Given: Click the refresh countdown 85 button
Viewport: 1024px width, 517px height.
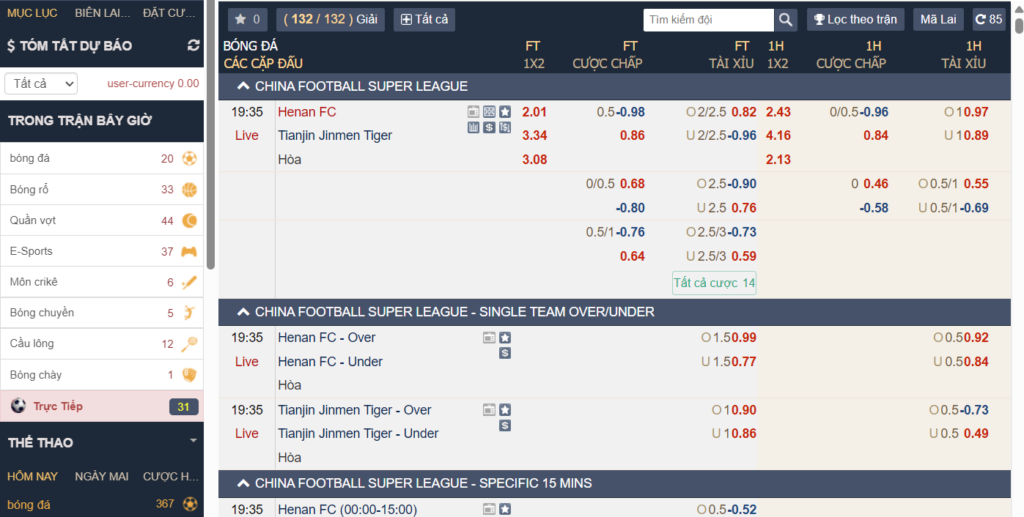Looking at the screenshot, I should [x=989, y=20].
